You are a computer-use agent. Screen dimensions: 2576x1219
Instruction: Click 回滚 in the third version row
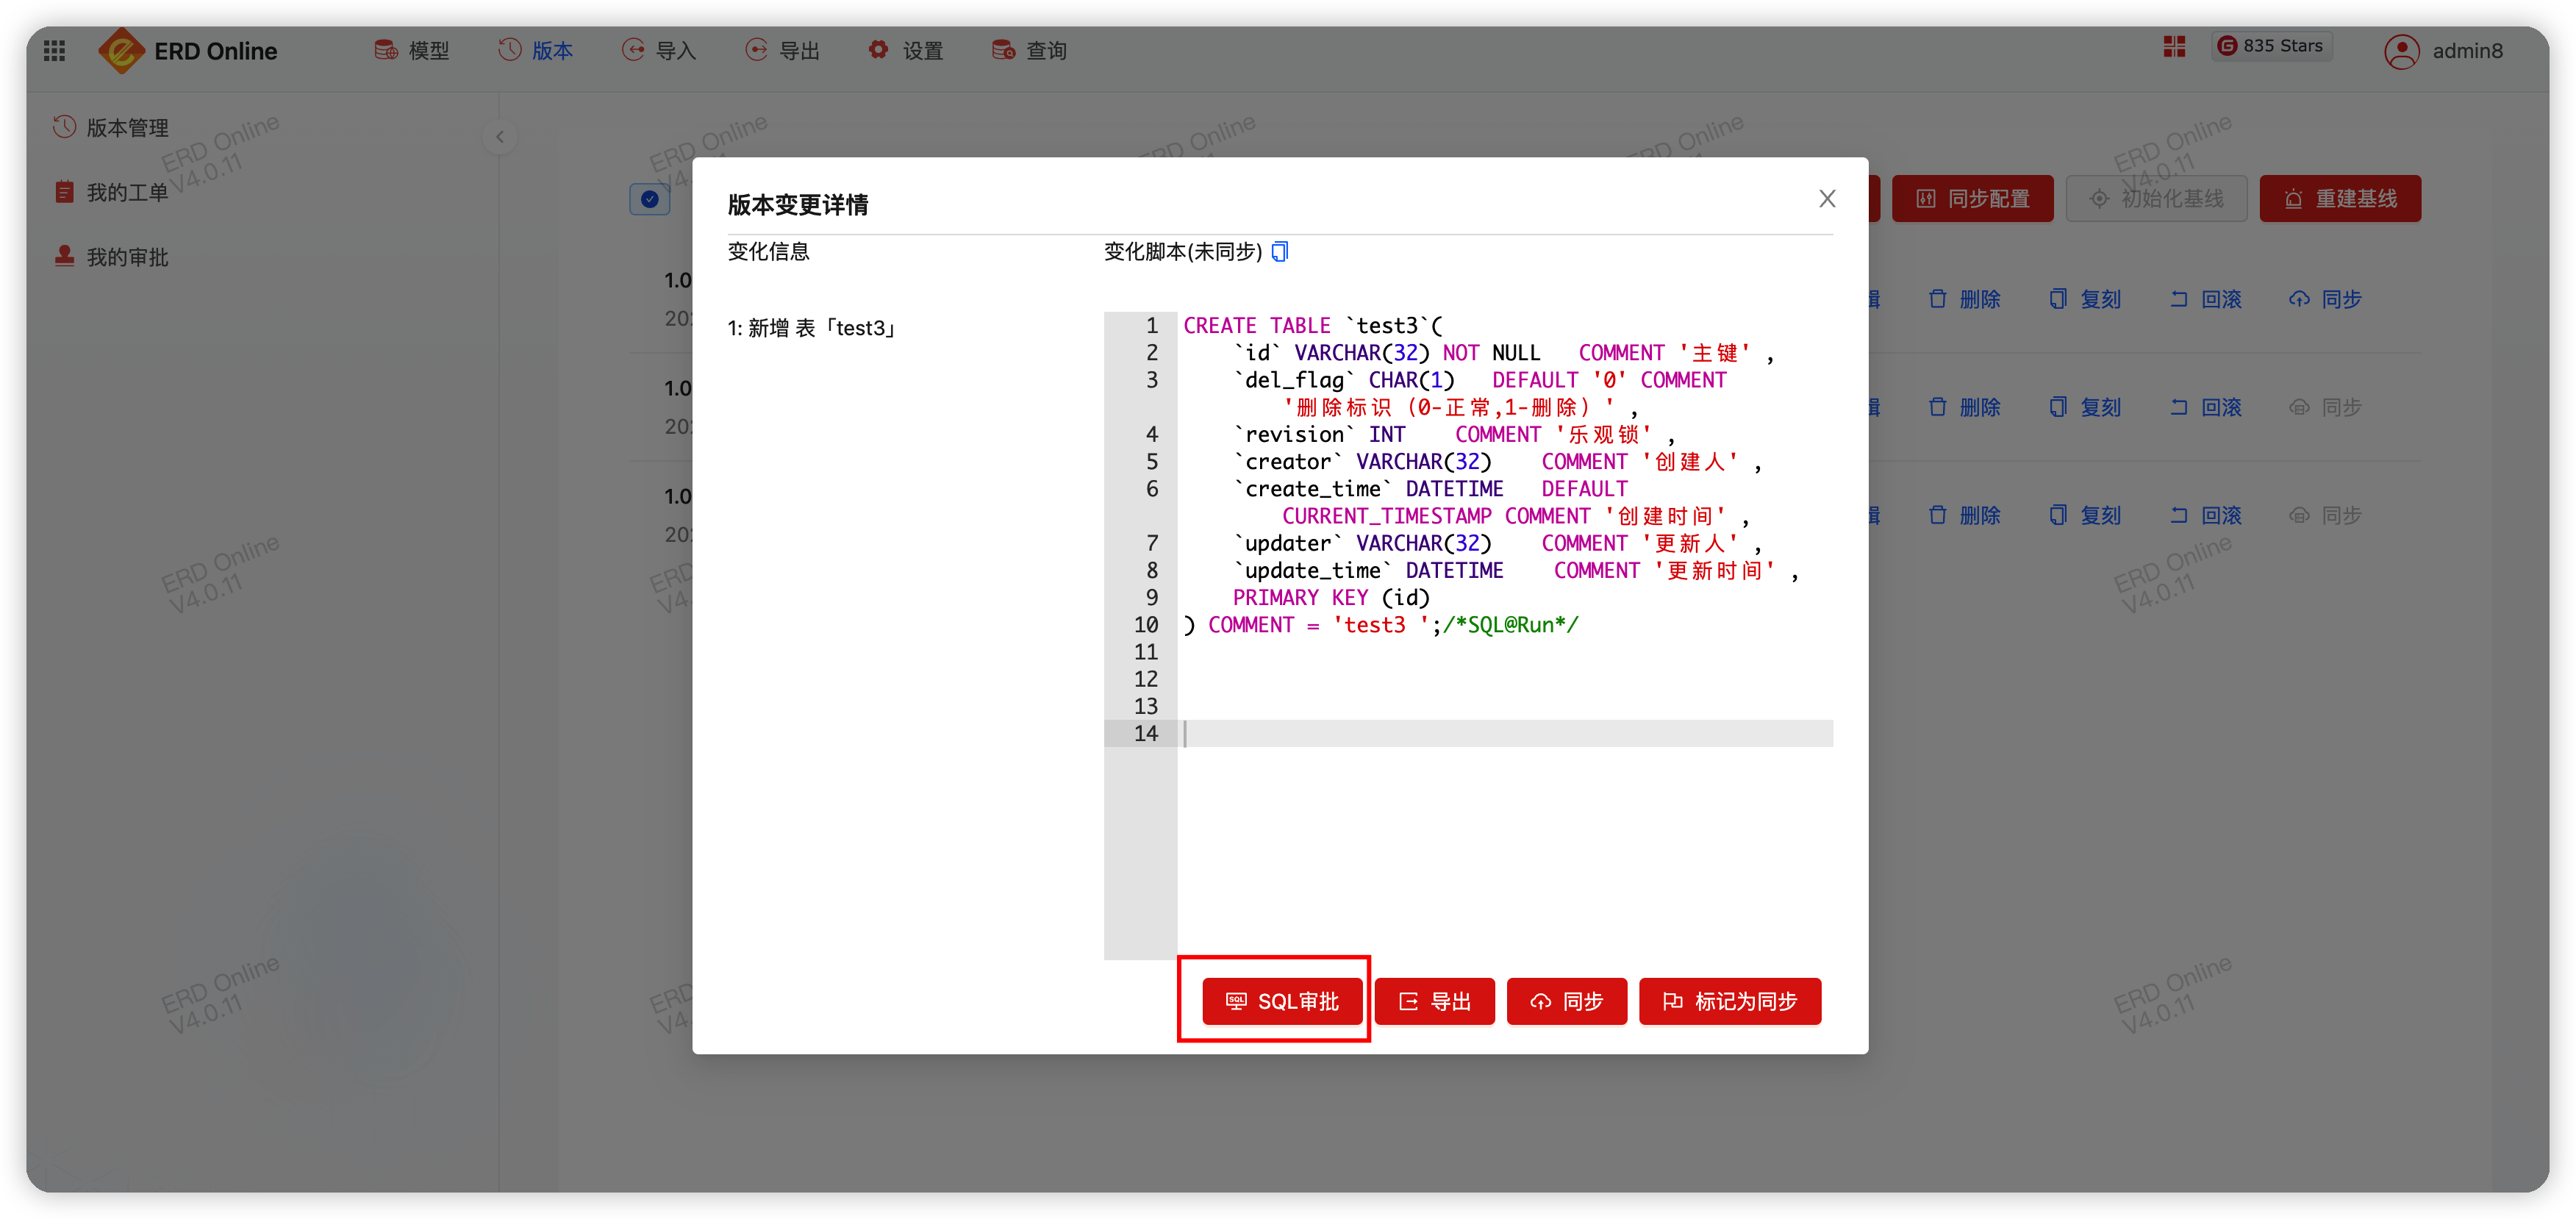pyautogui.click(x=2205, y=515)
